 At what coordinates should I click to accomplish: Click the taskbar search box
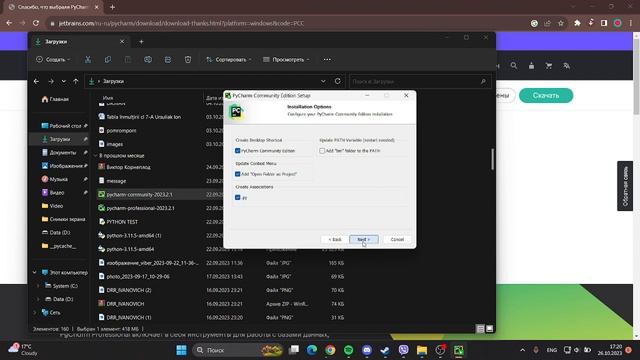[238, 350]
